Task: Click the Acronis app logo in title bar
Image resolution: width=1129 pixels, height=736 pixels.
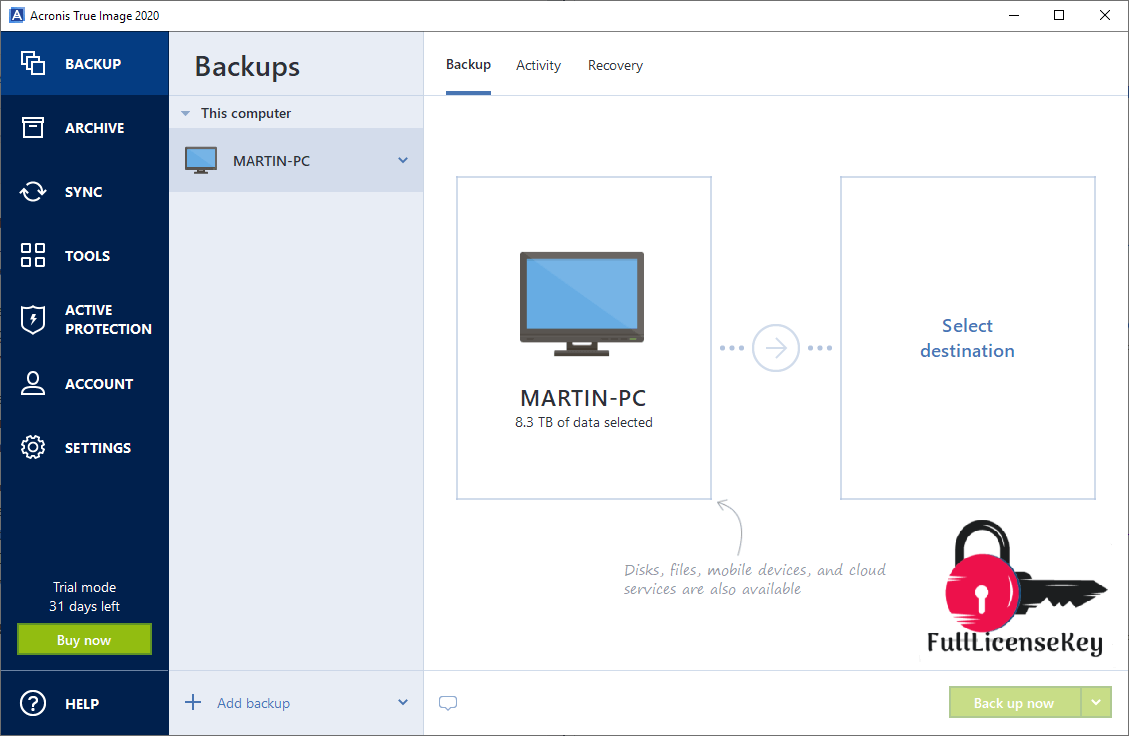Action: point(16,15)
